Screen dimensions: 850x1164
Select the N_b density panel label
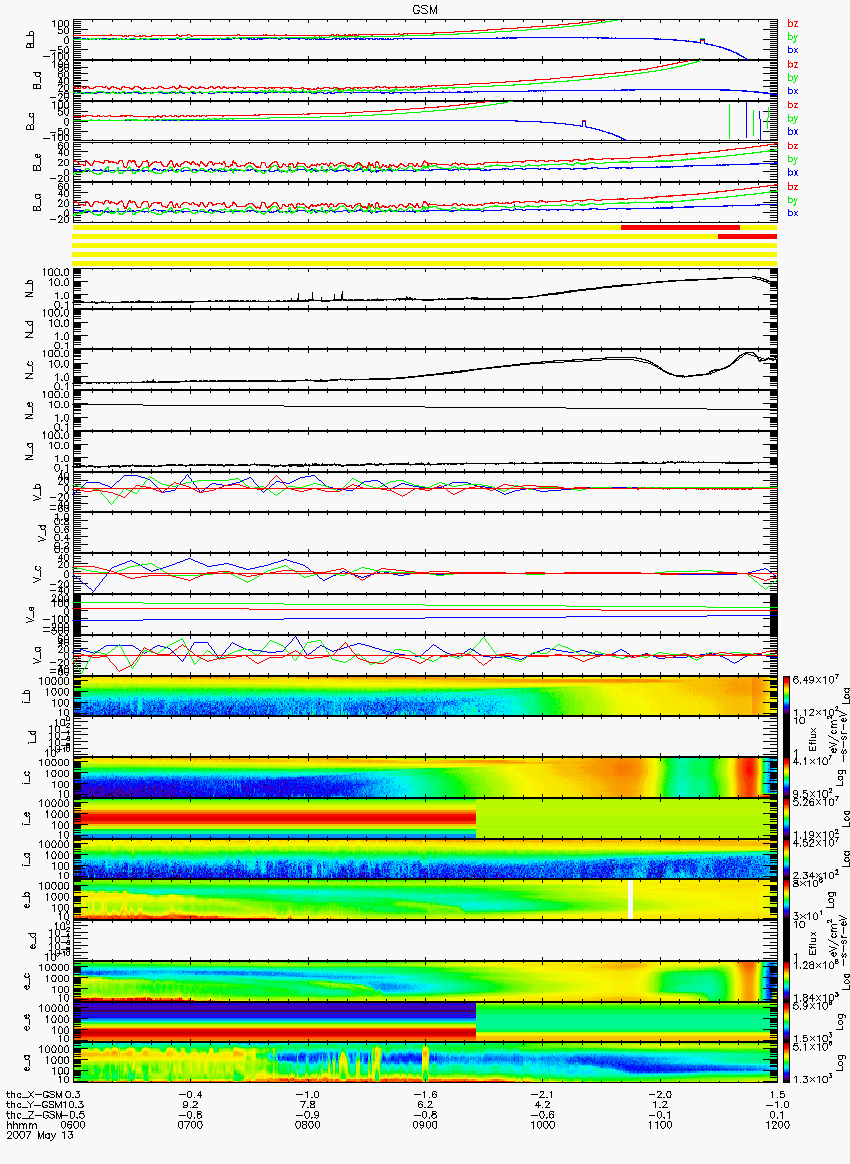[30, 288]
